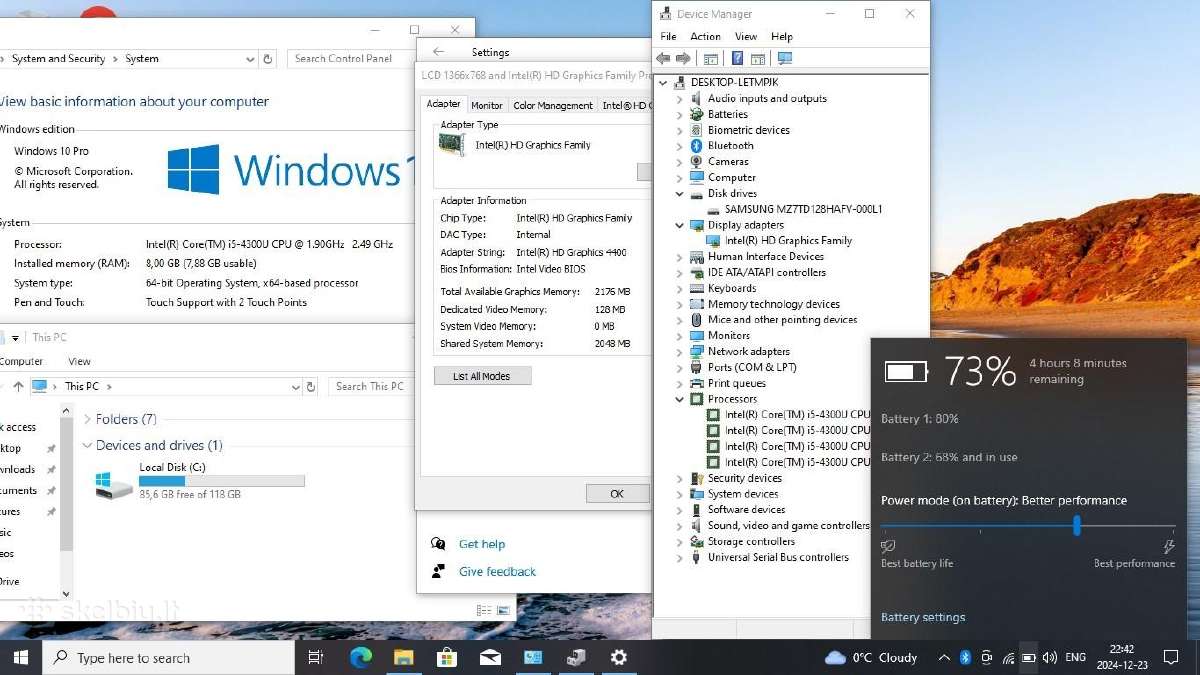Collapse the Folders (7) group
1200x675 pixels.
click(x=87, y=419)
